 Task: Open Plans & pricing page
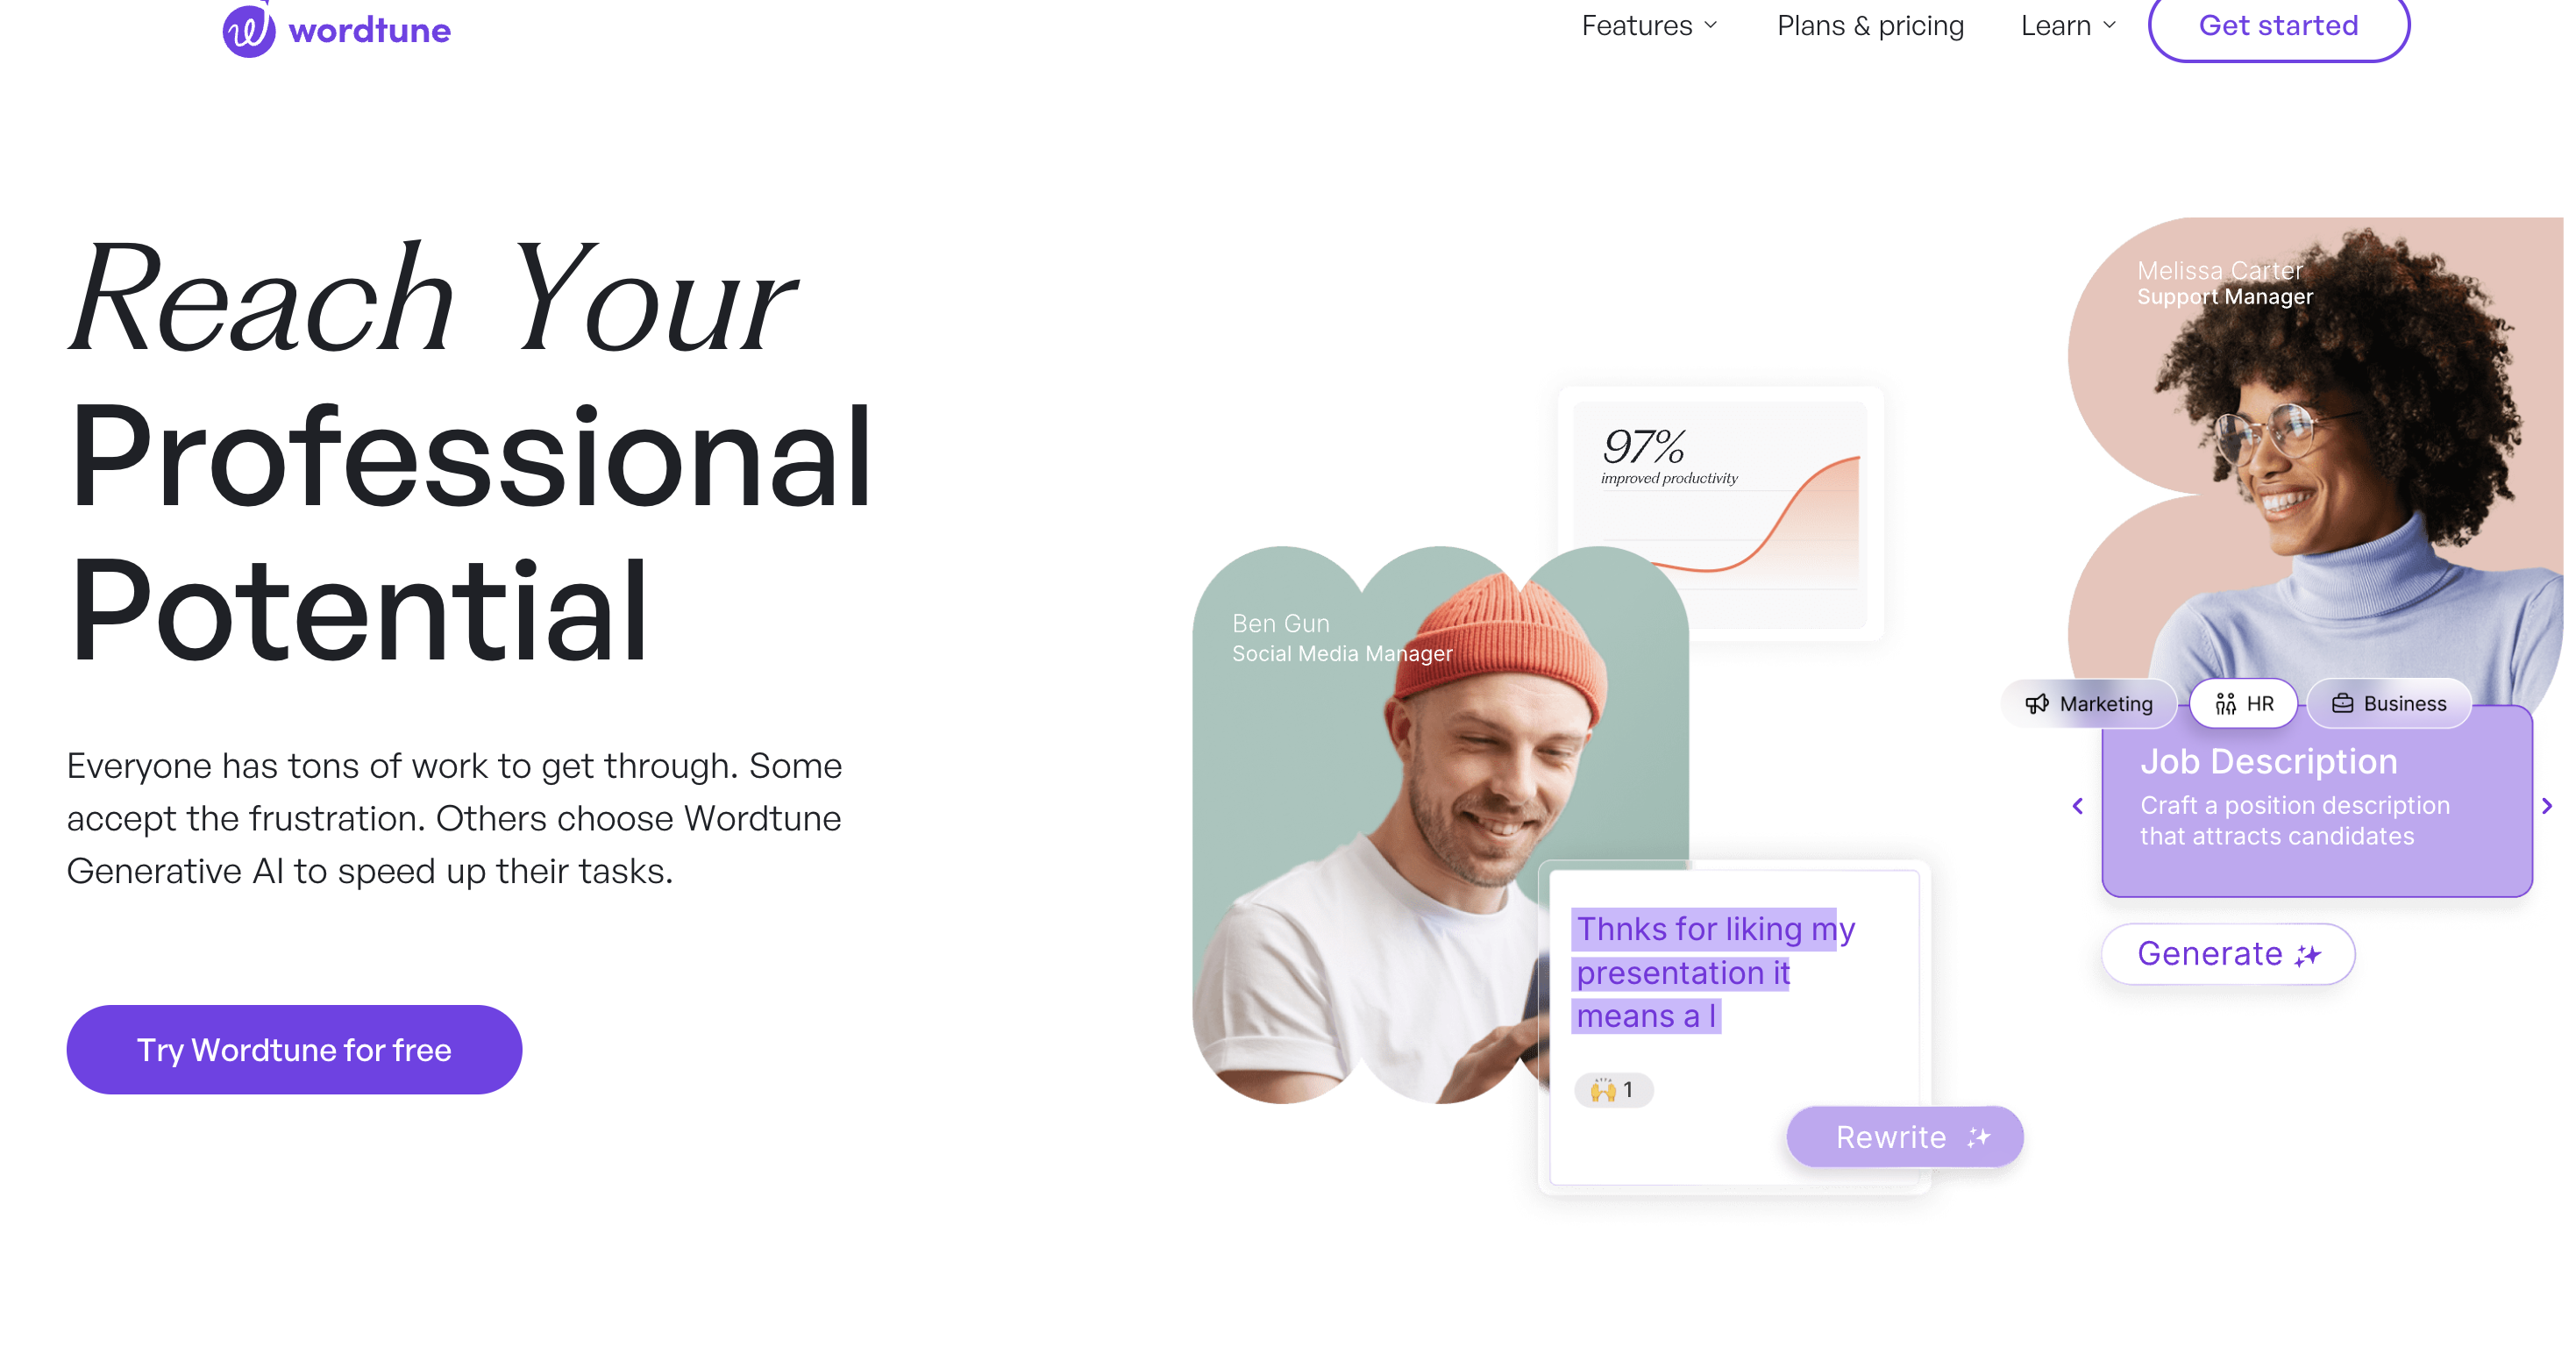point(1871,25)
